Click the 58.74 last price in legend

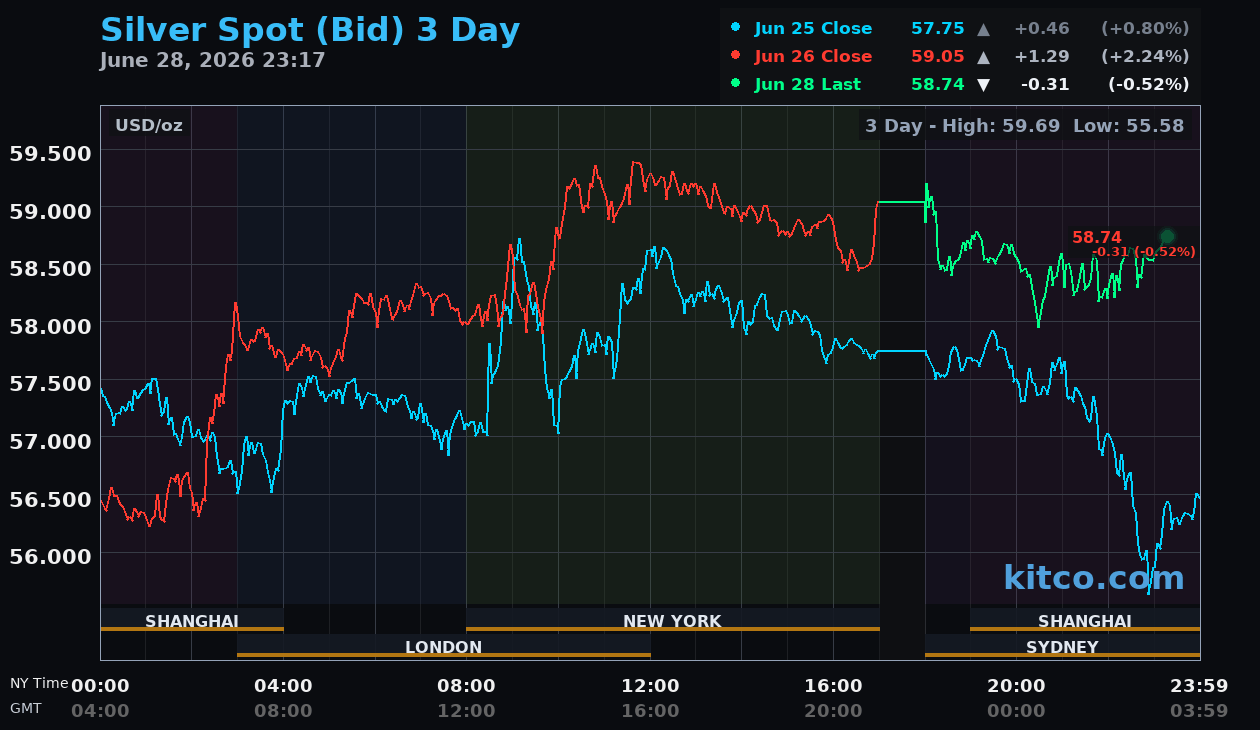(x=937, y=85)
